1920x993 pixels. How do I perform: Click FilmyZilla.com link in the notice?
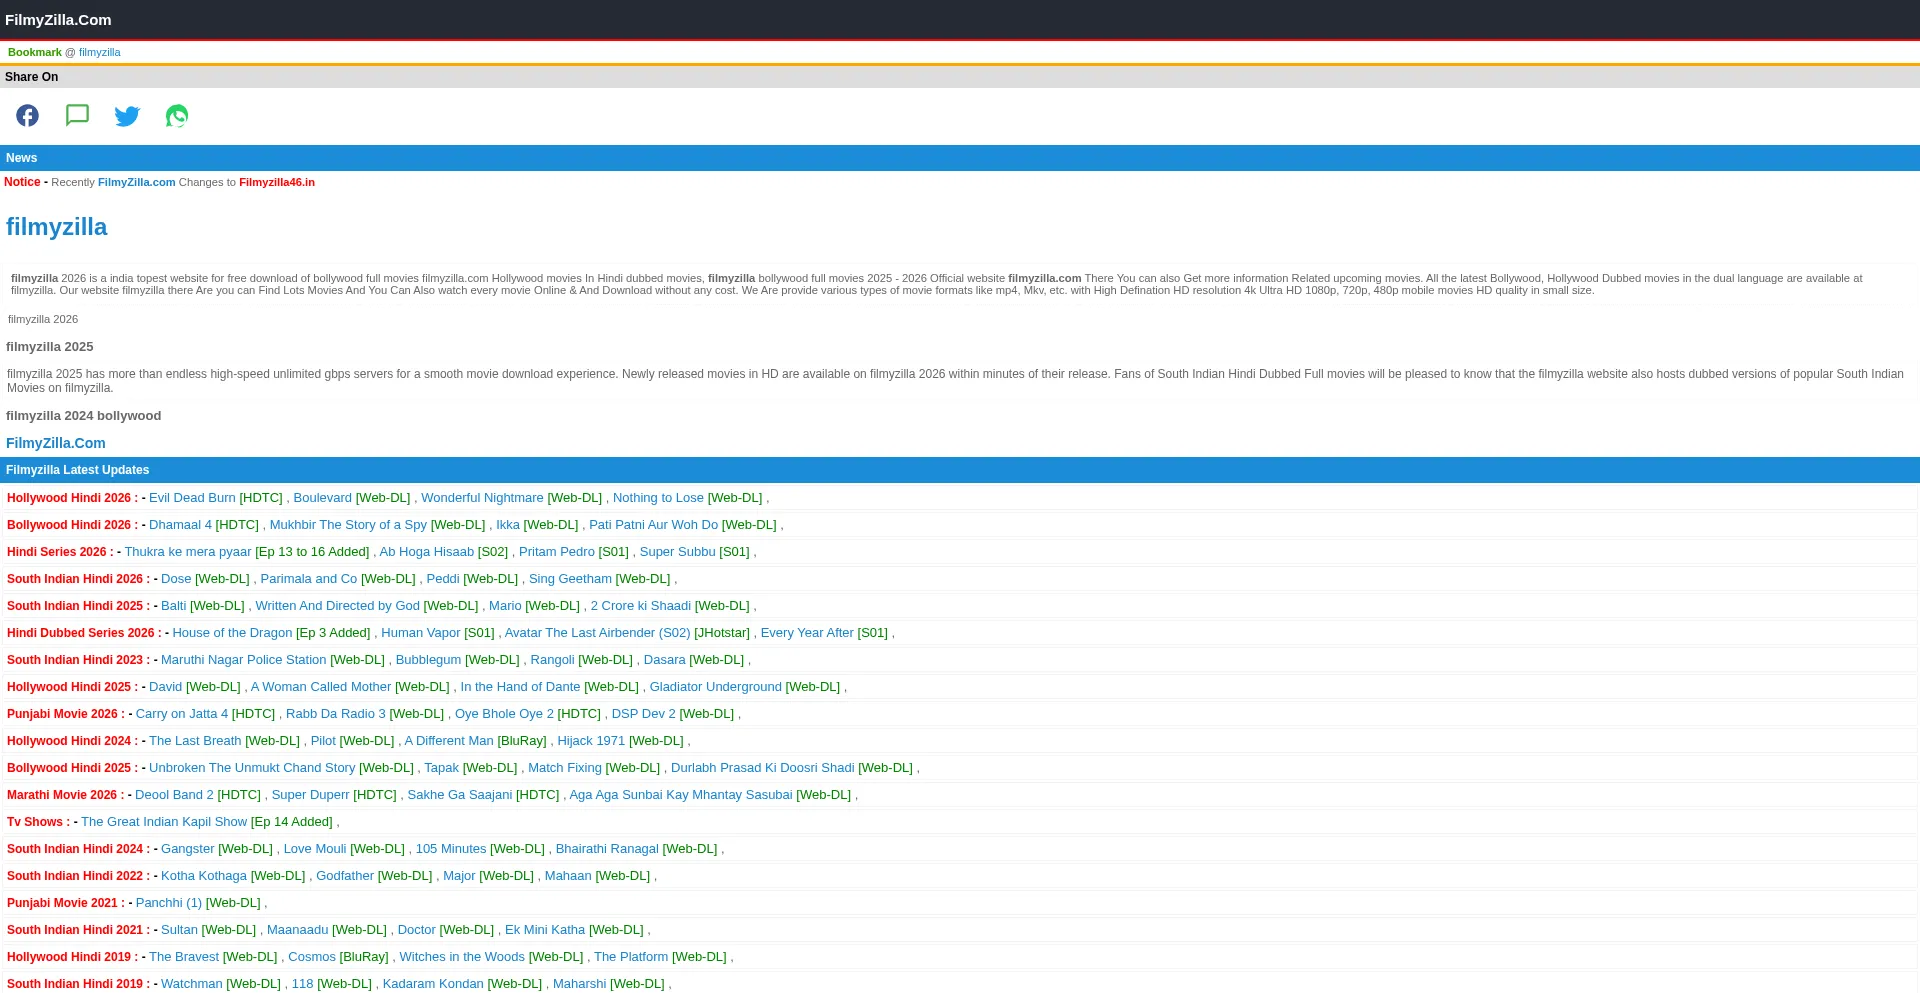click(137, 182)
